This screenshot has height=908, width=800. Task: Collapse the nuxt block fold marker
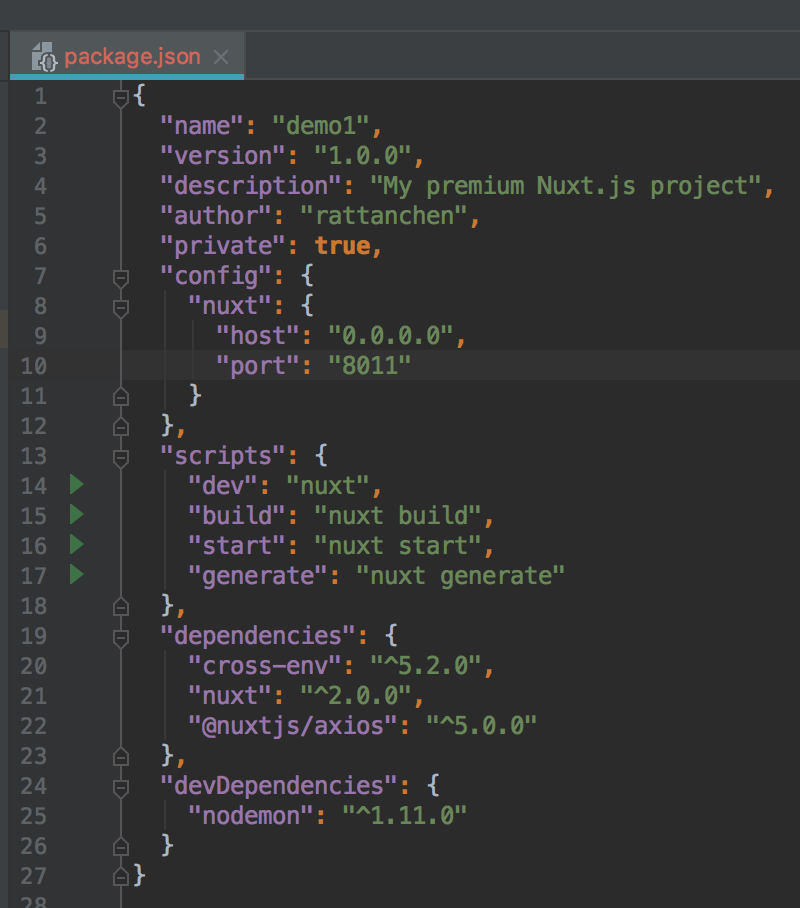click(x=120, y=308)
